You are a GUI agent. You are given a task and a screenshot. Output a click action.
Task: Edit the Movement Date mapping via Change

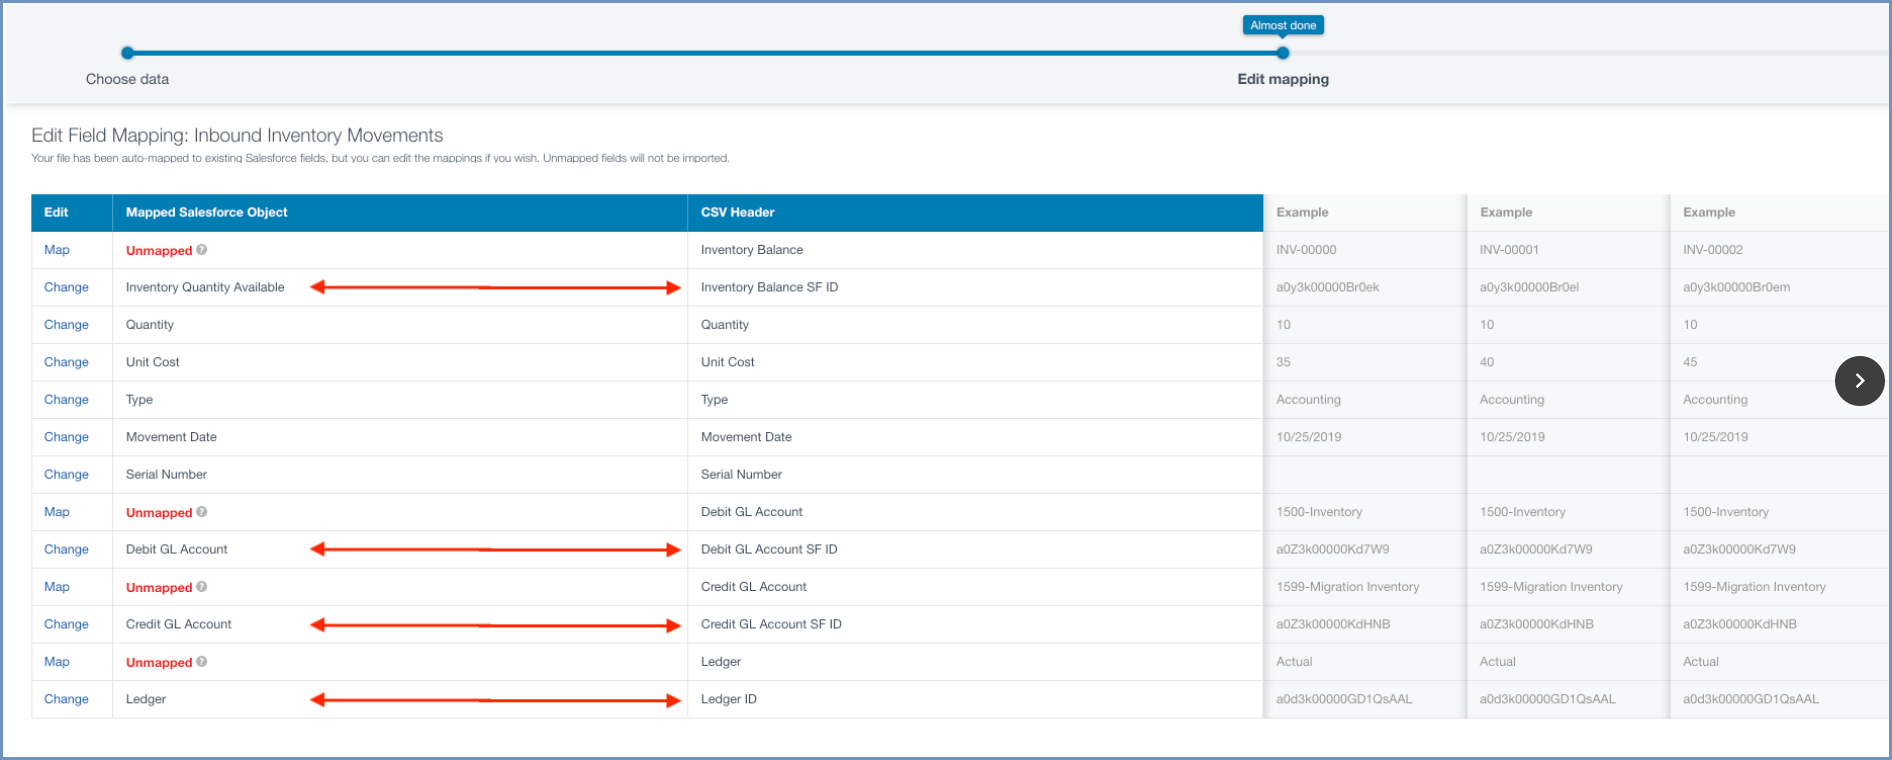66,437
